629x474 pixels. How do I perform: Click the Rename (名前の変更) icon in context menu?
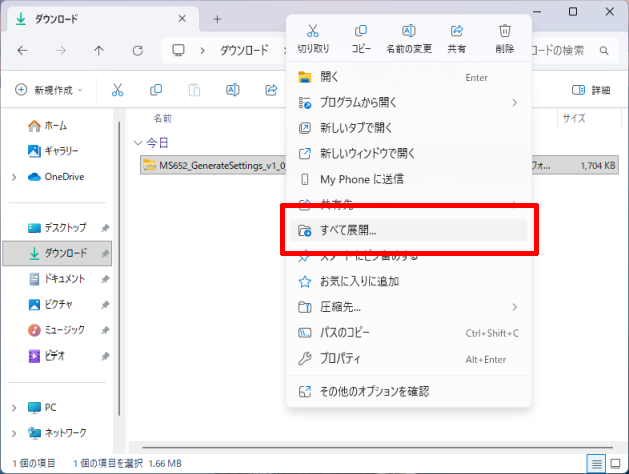tap(408, 32)
